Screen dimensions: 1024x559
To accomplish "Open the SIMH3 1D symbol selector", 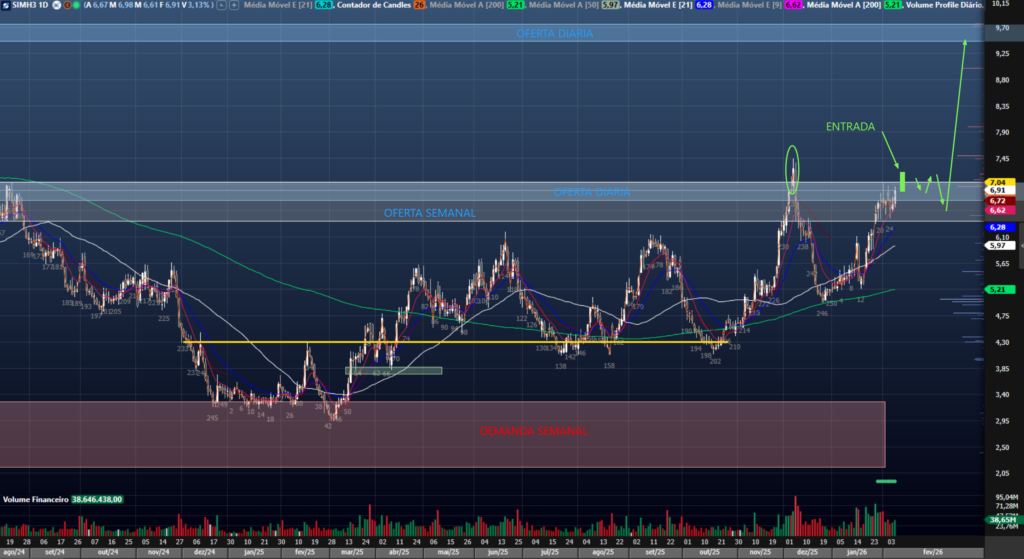I will pos(30,7).
